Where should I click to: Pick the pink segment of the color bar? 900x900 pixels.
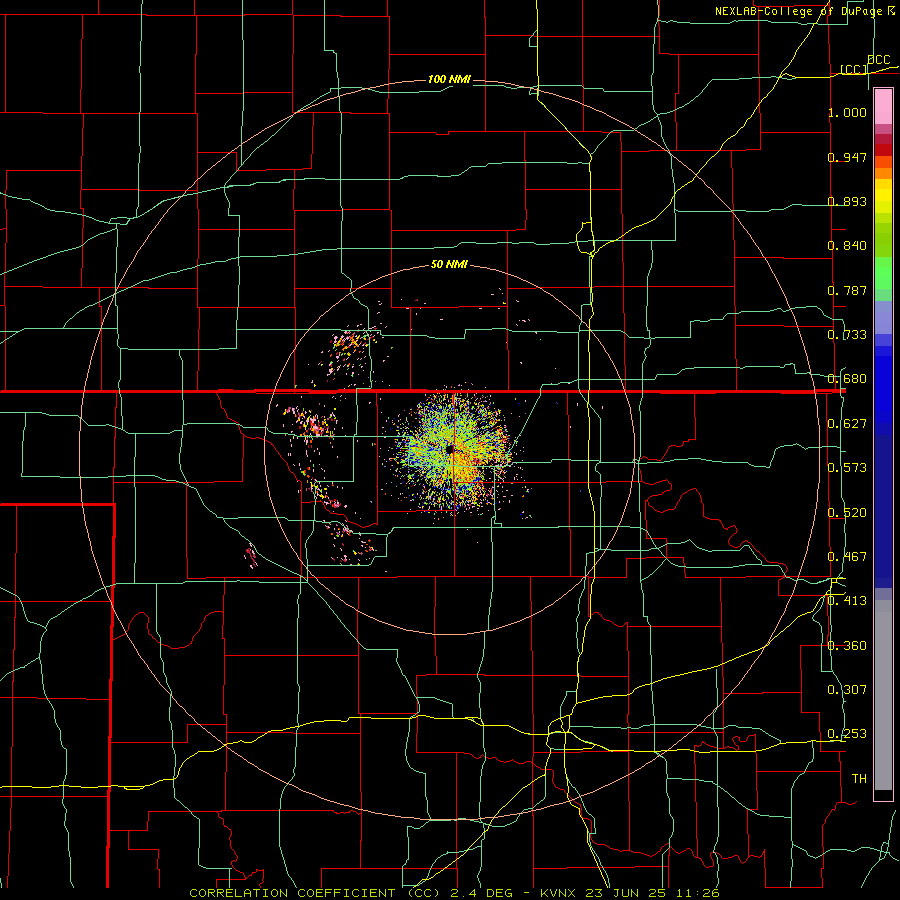[883, 107]
